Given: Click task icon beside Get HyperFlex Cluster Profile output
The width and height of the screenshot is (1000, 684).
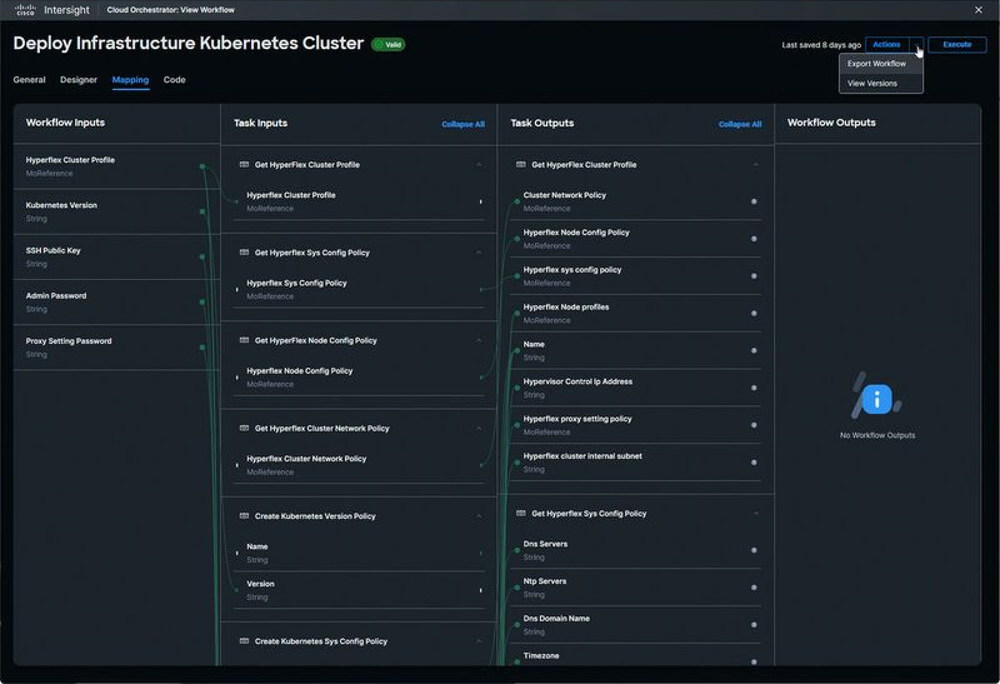Looking at the screenshot, I should [520, 164].
